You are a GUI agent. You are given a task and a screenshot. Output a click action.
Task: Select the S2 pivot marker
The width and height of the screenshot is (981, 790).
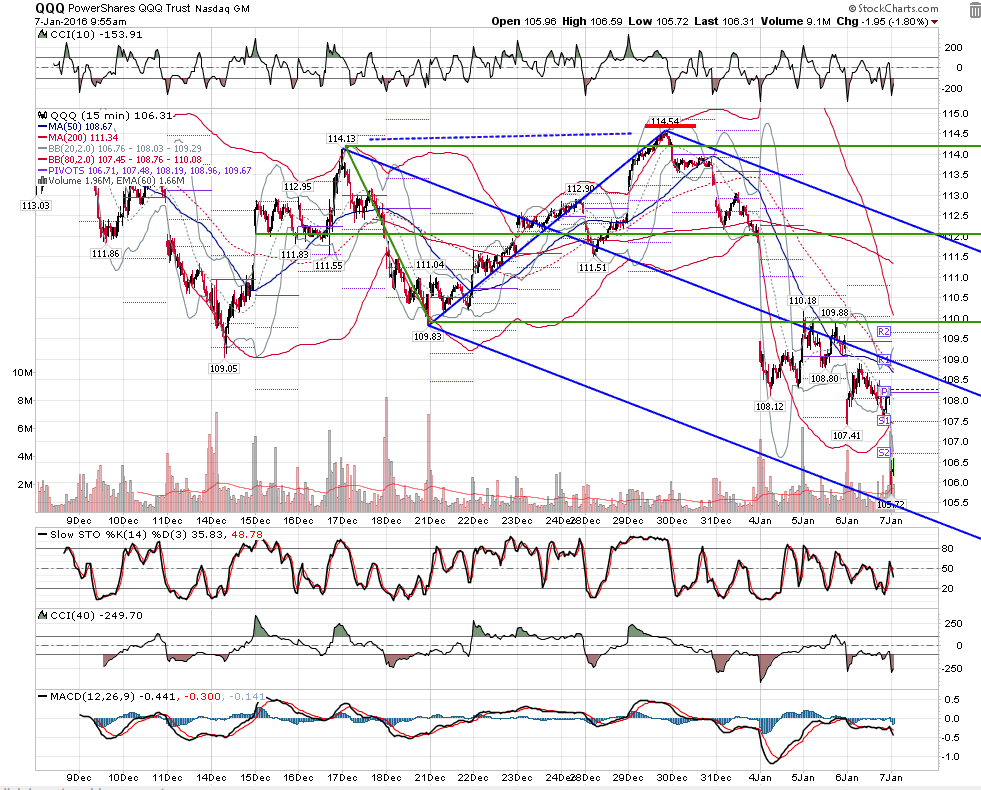(883, 452)
